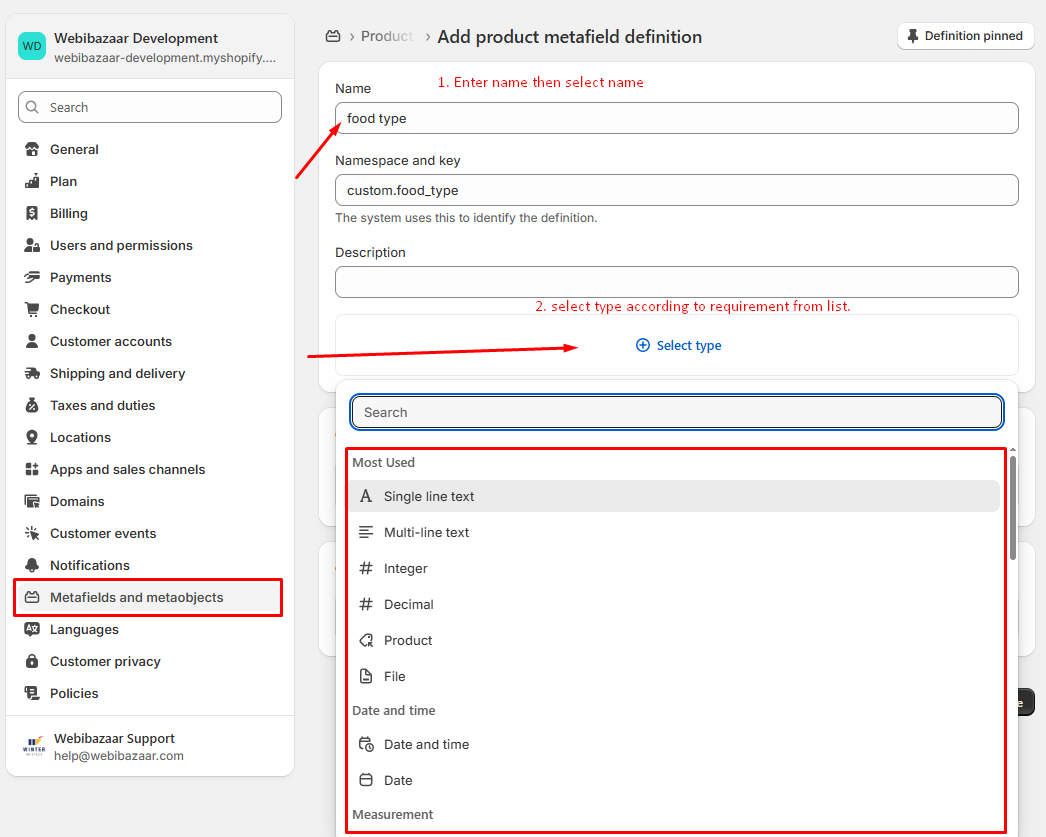The width and height of the screenshot is (1046, 837).
Task: Click the type list vertical scrollbar
Action: (x=1012, y=510)
